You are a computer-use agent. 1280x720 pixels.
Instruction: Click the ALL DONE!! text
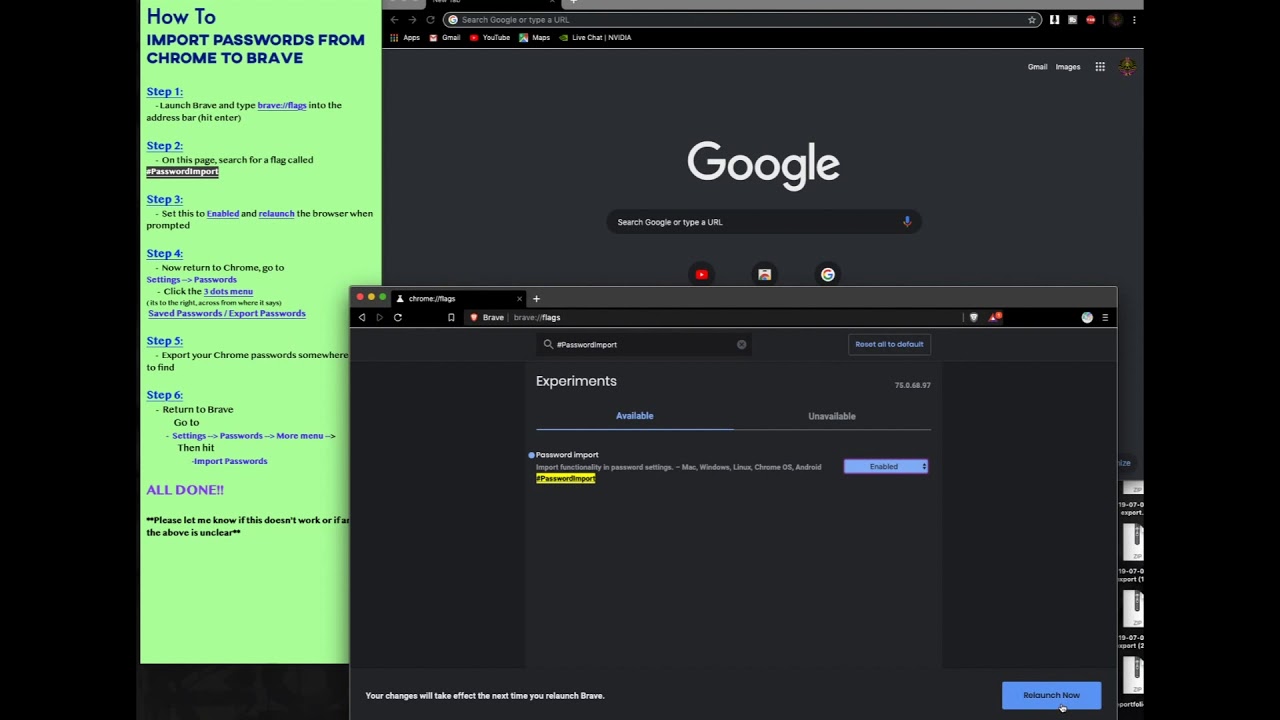pos(185,490)
